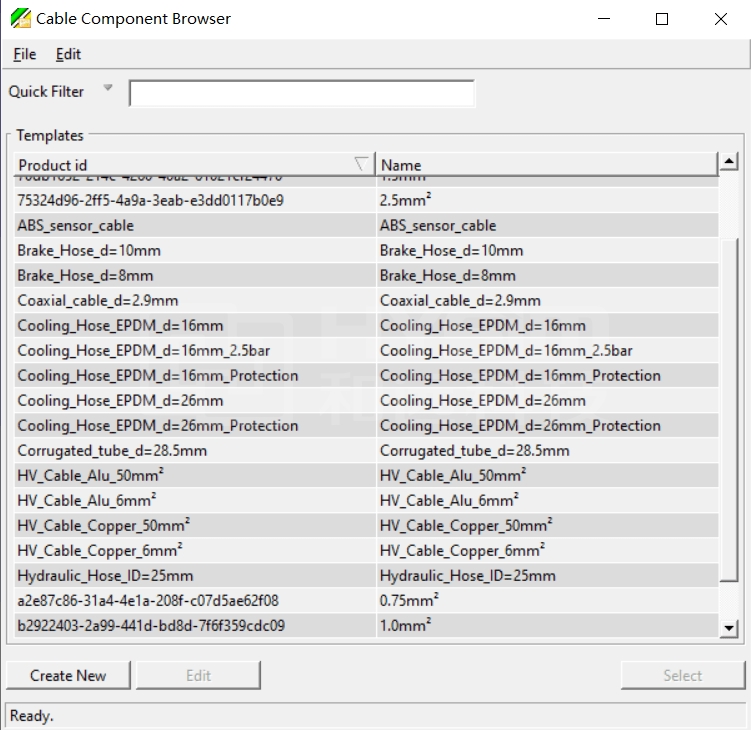Viewport: 751px width, 730px height.
Task: Select product id a2e87c86-31a4-4e1a-208f-c07d5ae62f08
Action: [x=195, y=600]
